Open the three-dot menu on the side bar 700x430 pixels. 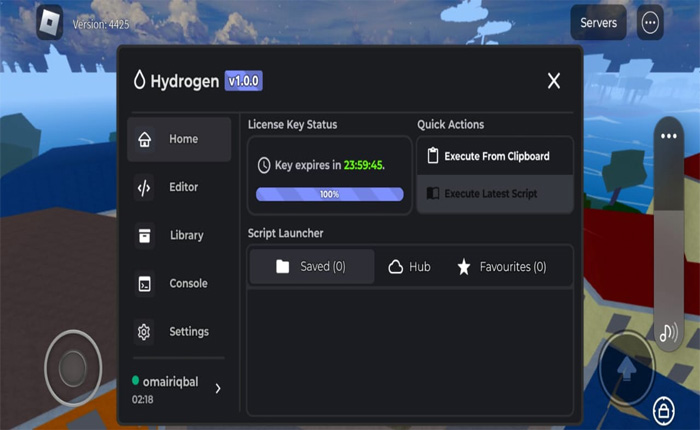669,136
